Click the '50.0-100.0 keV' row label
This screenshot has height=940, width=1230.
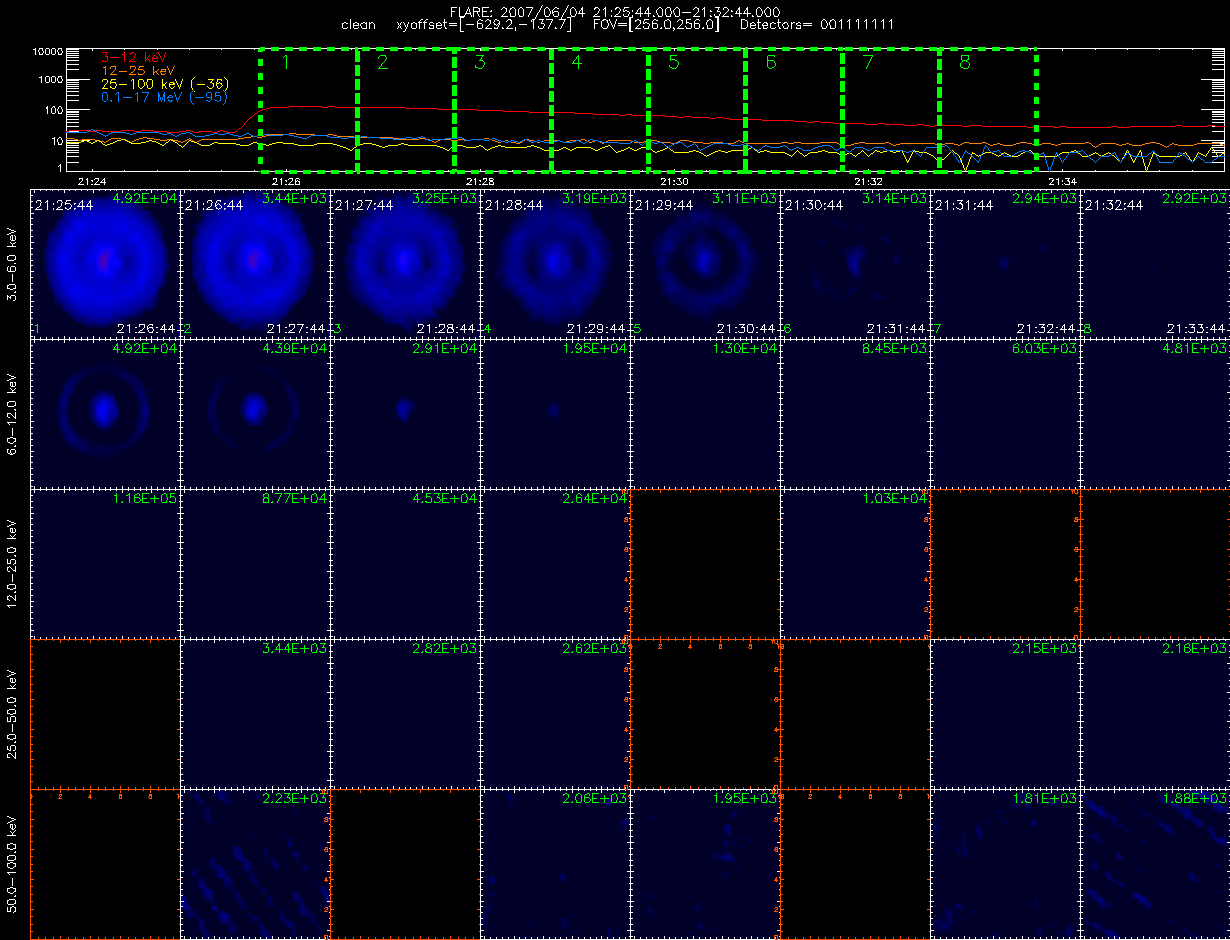pyautogui.click(x=12, y=863)
